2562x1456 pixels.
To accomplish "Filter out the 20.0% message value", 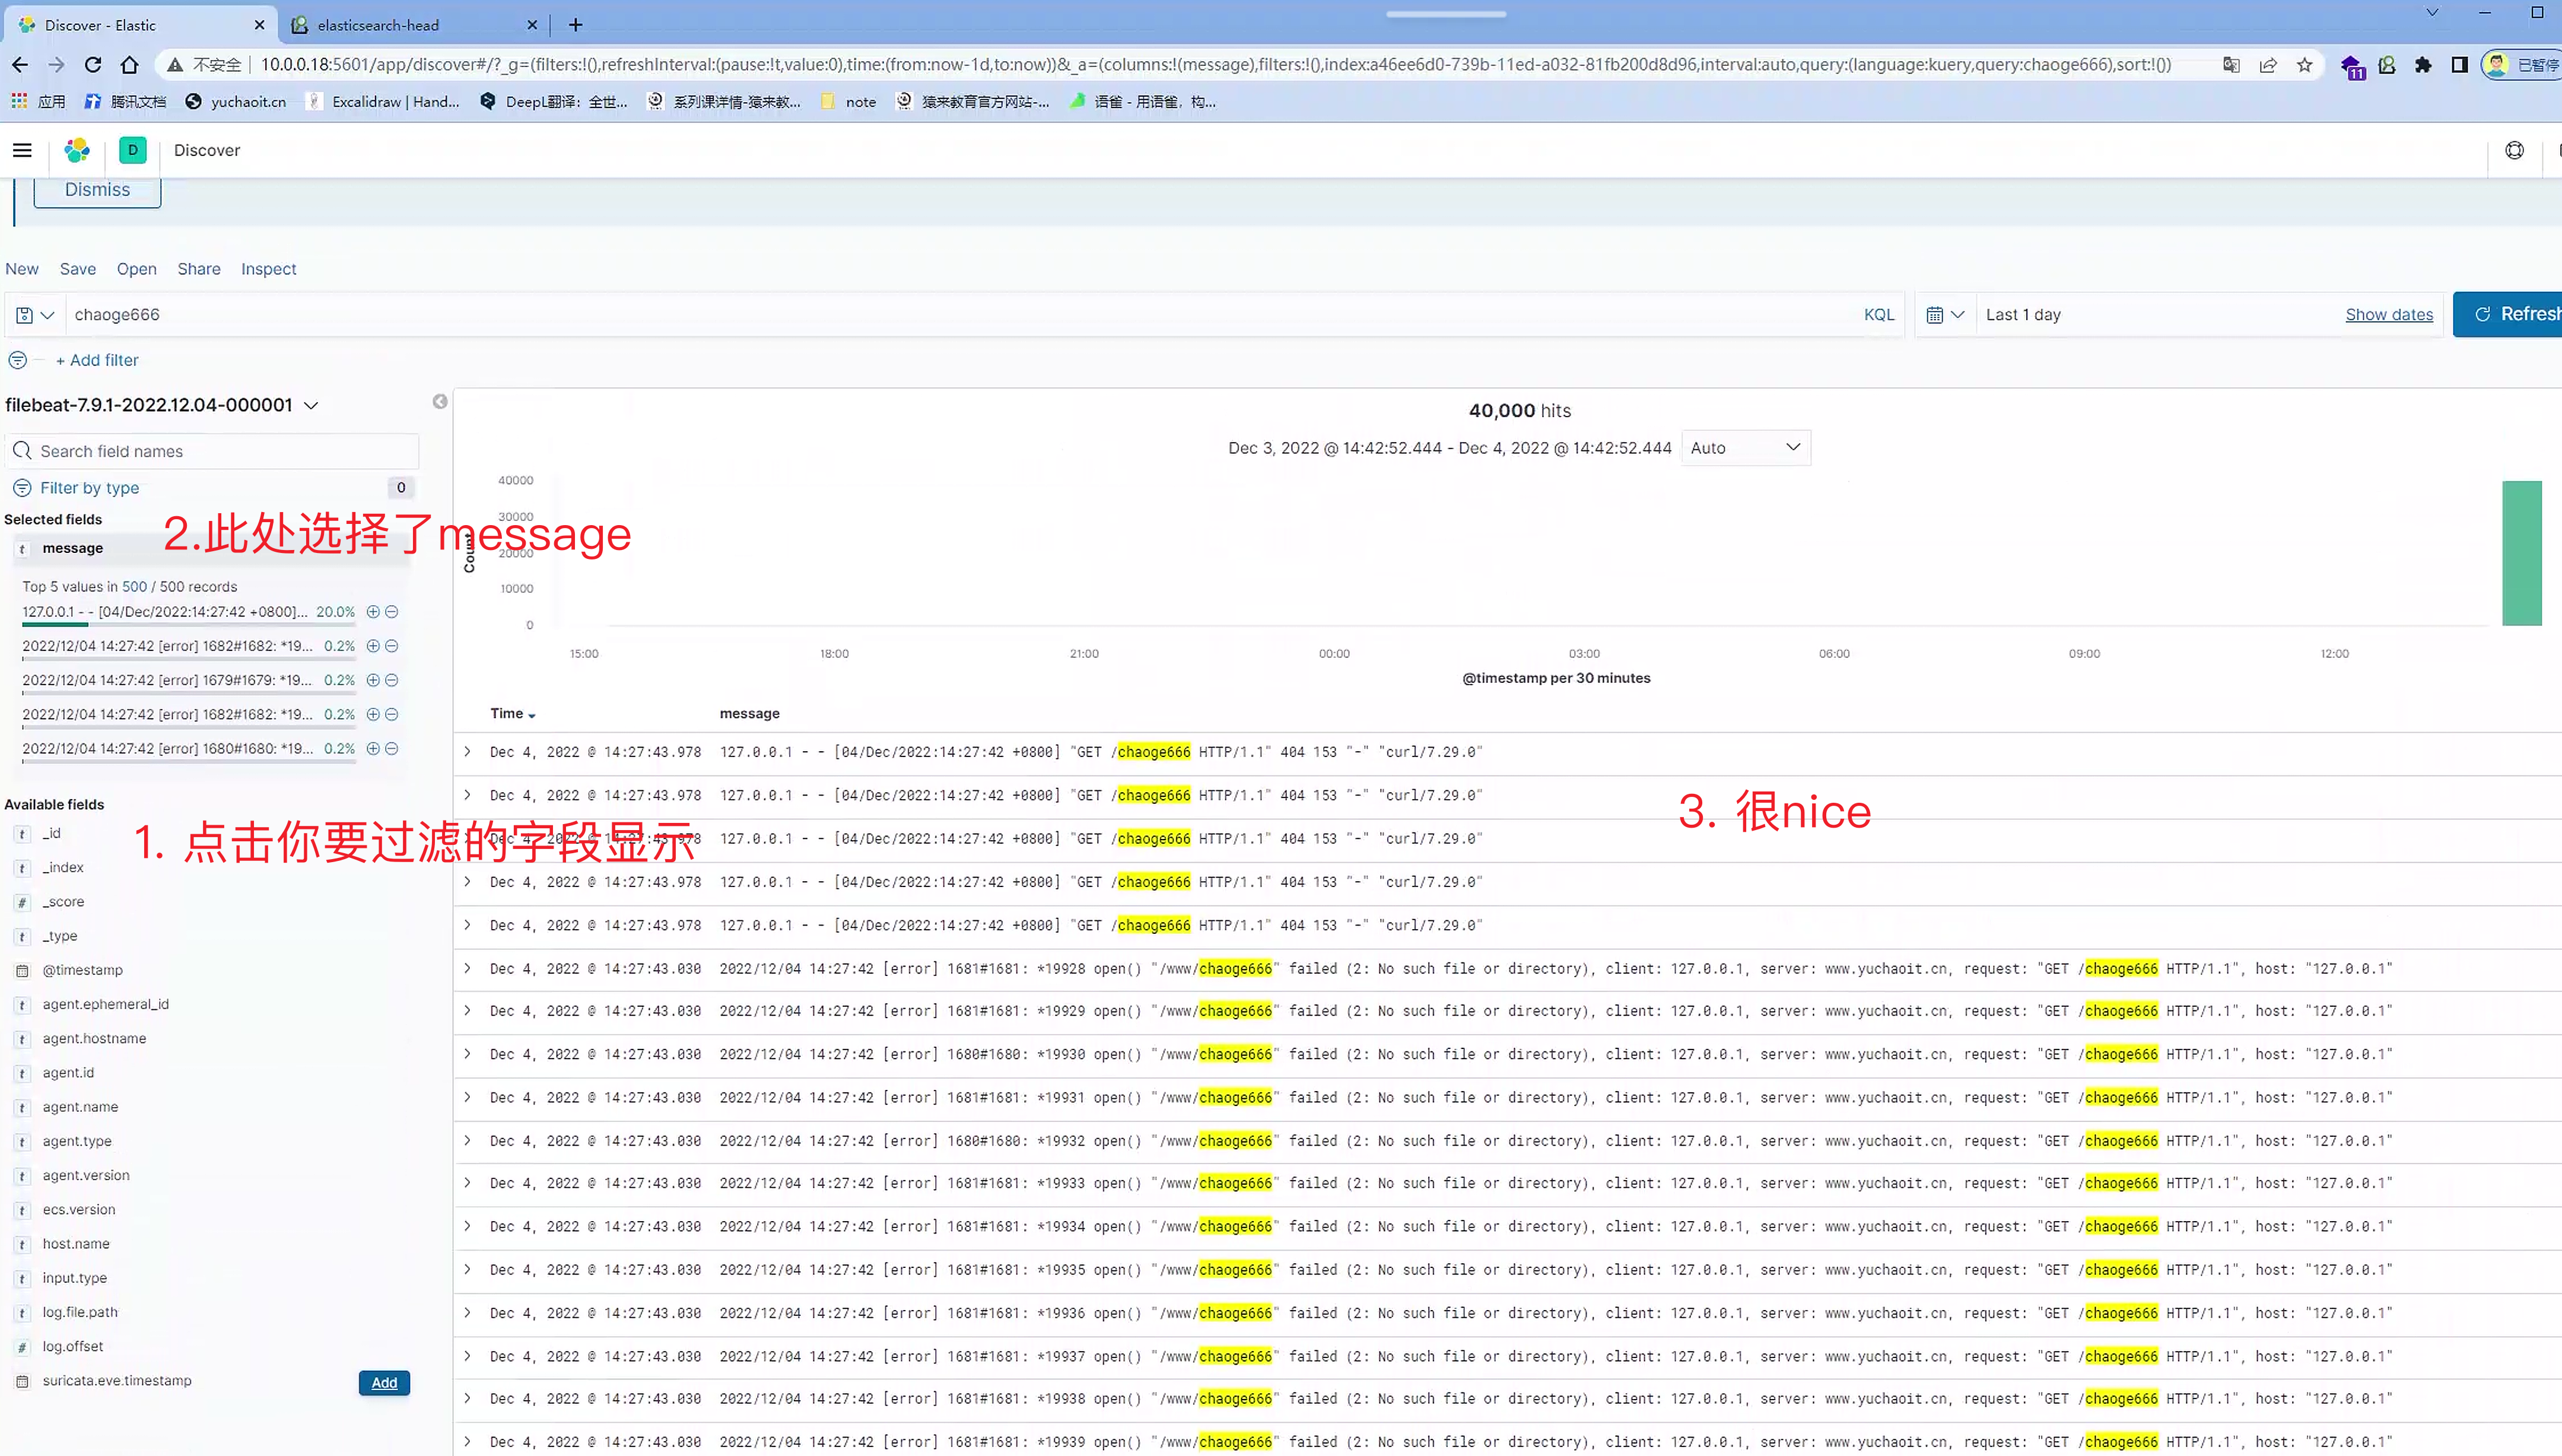I will [x=392, y=612].
